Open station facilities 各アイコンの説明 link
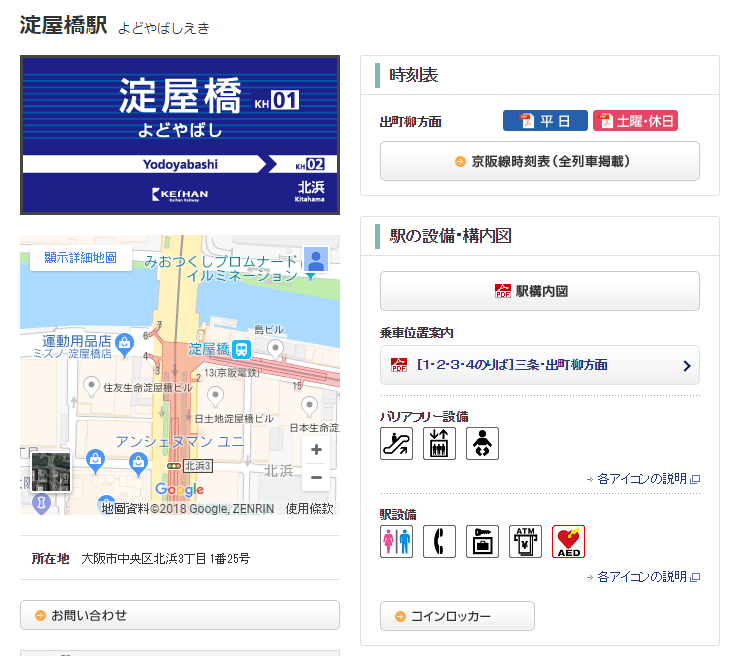The height and width of the screenshot is (656, 737). [x=643, y=577]
